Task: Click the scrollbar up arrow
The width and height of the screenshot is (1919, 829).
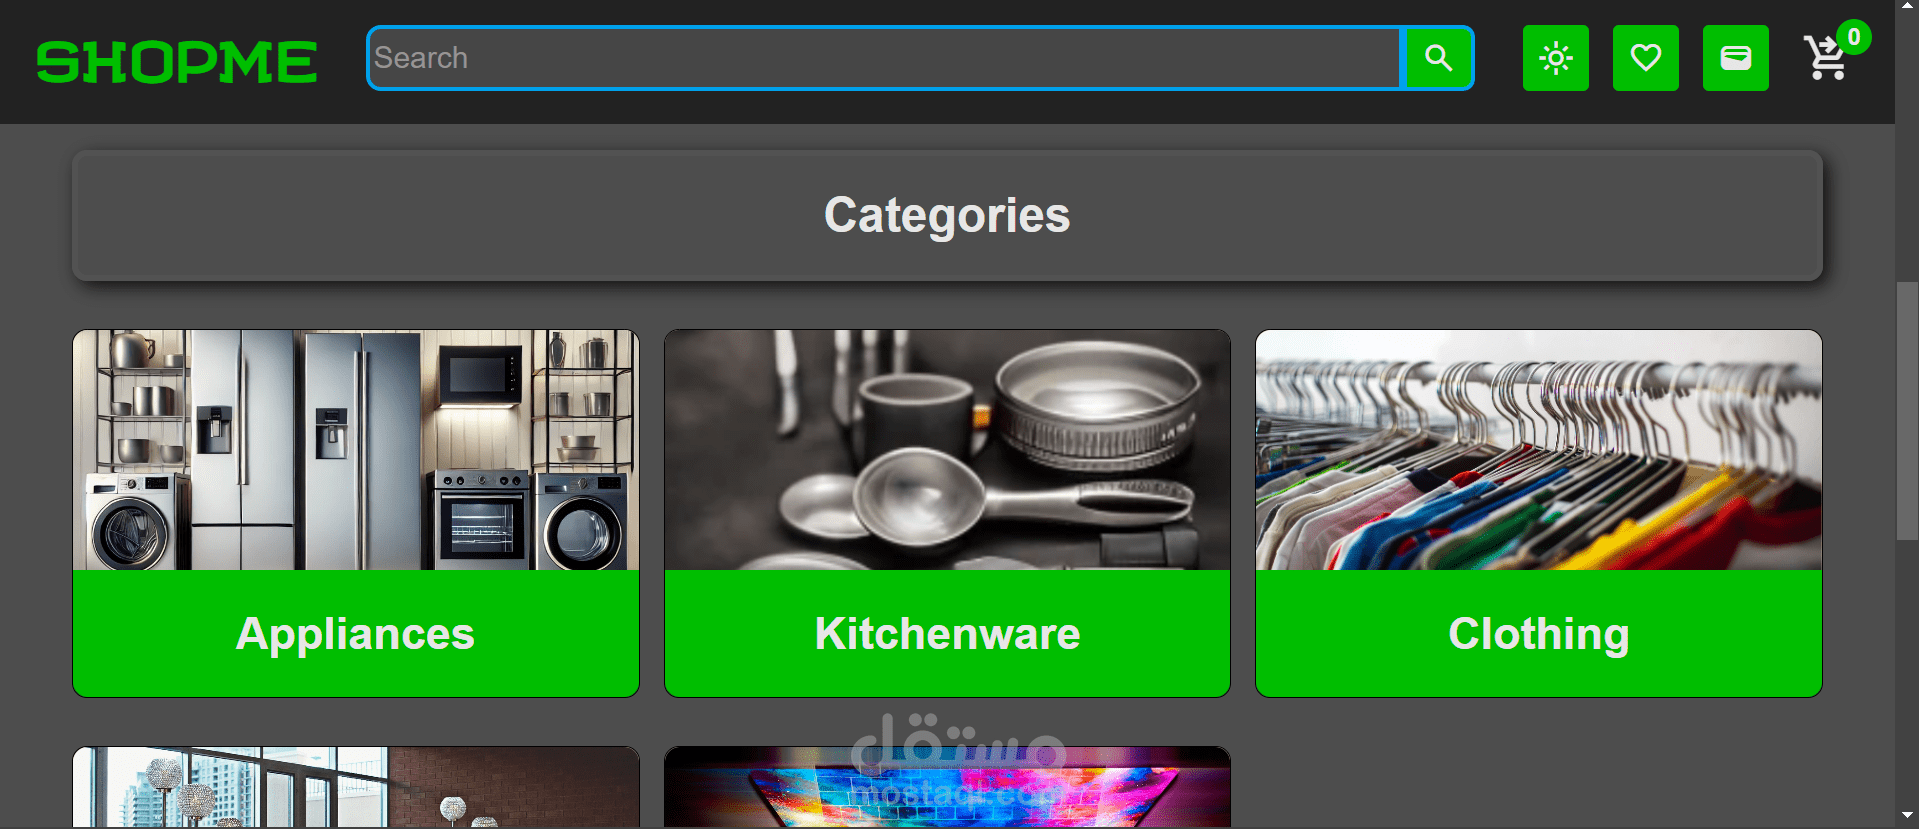Action: pyautogui.click(x=1907, y=8)
